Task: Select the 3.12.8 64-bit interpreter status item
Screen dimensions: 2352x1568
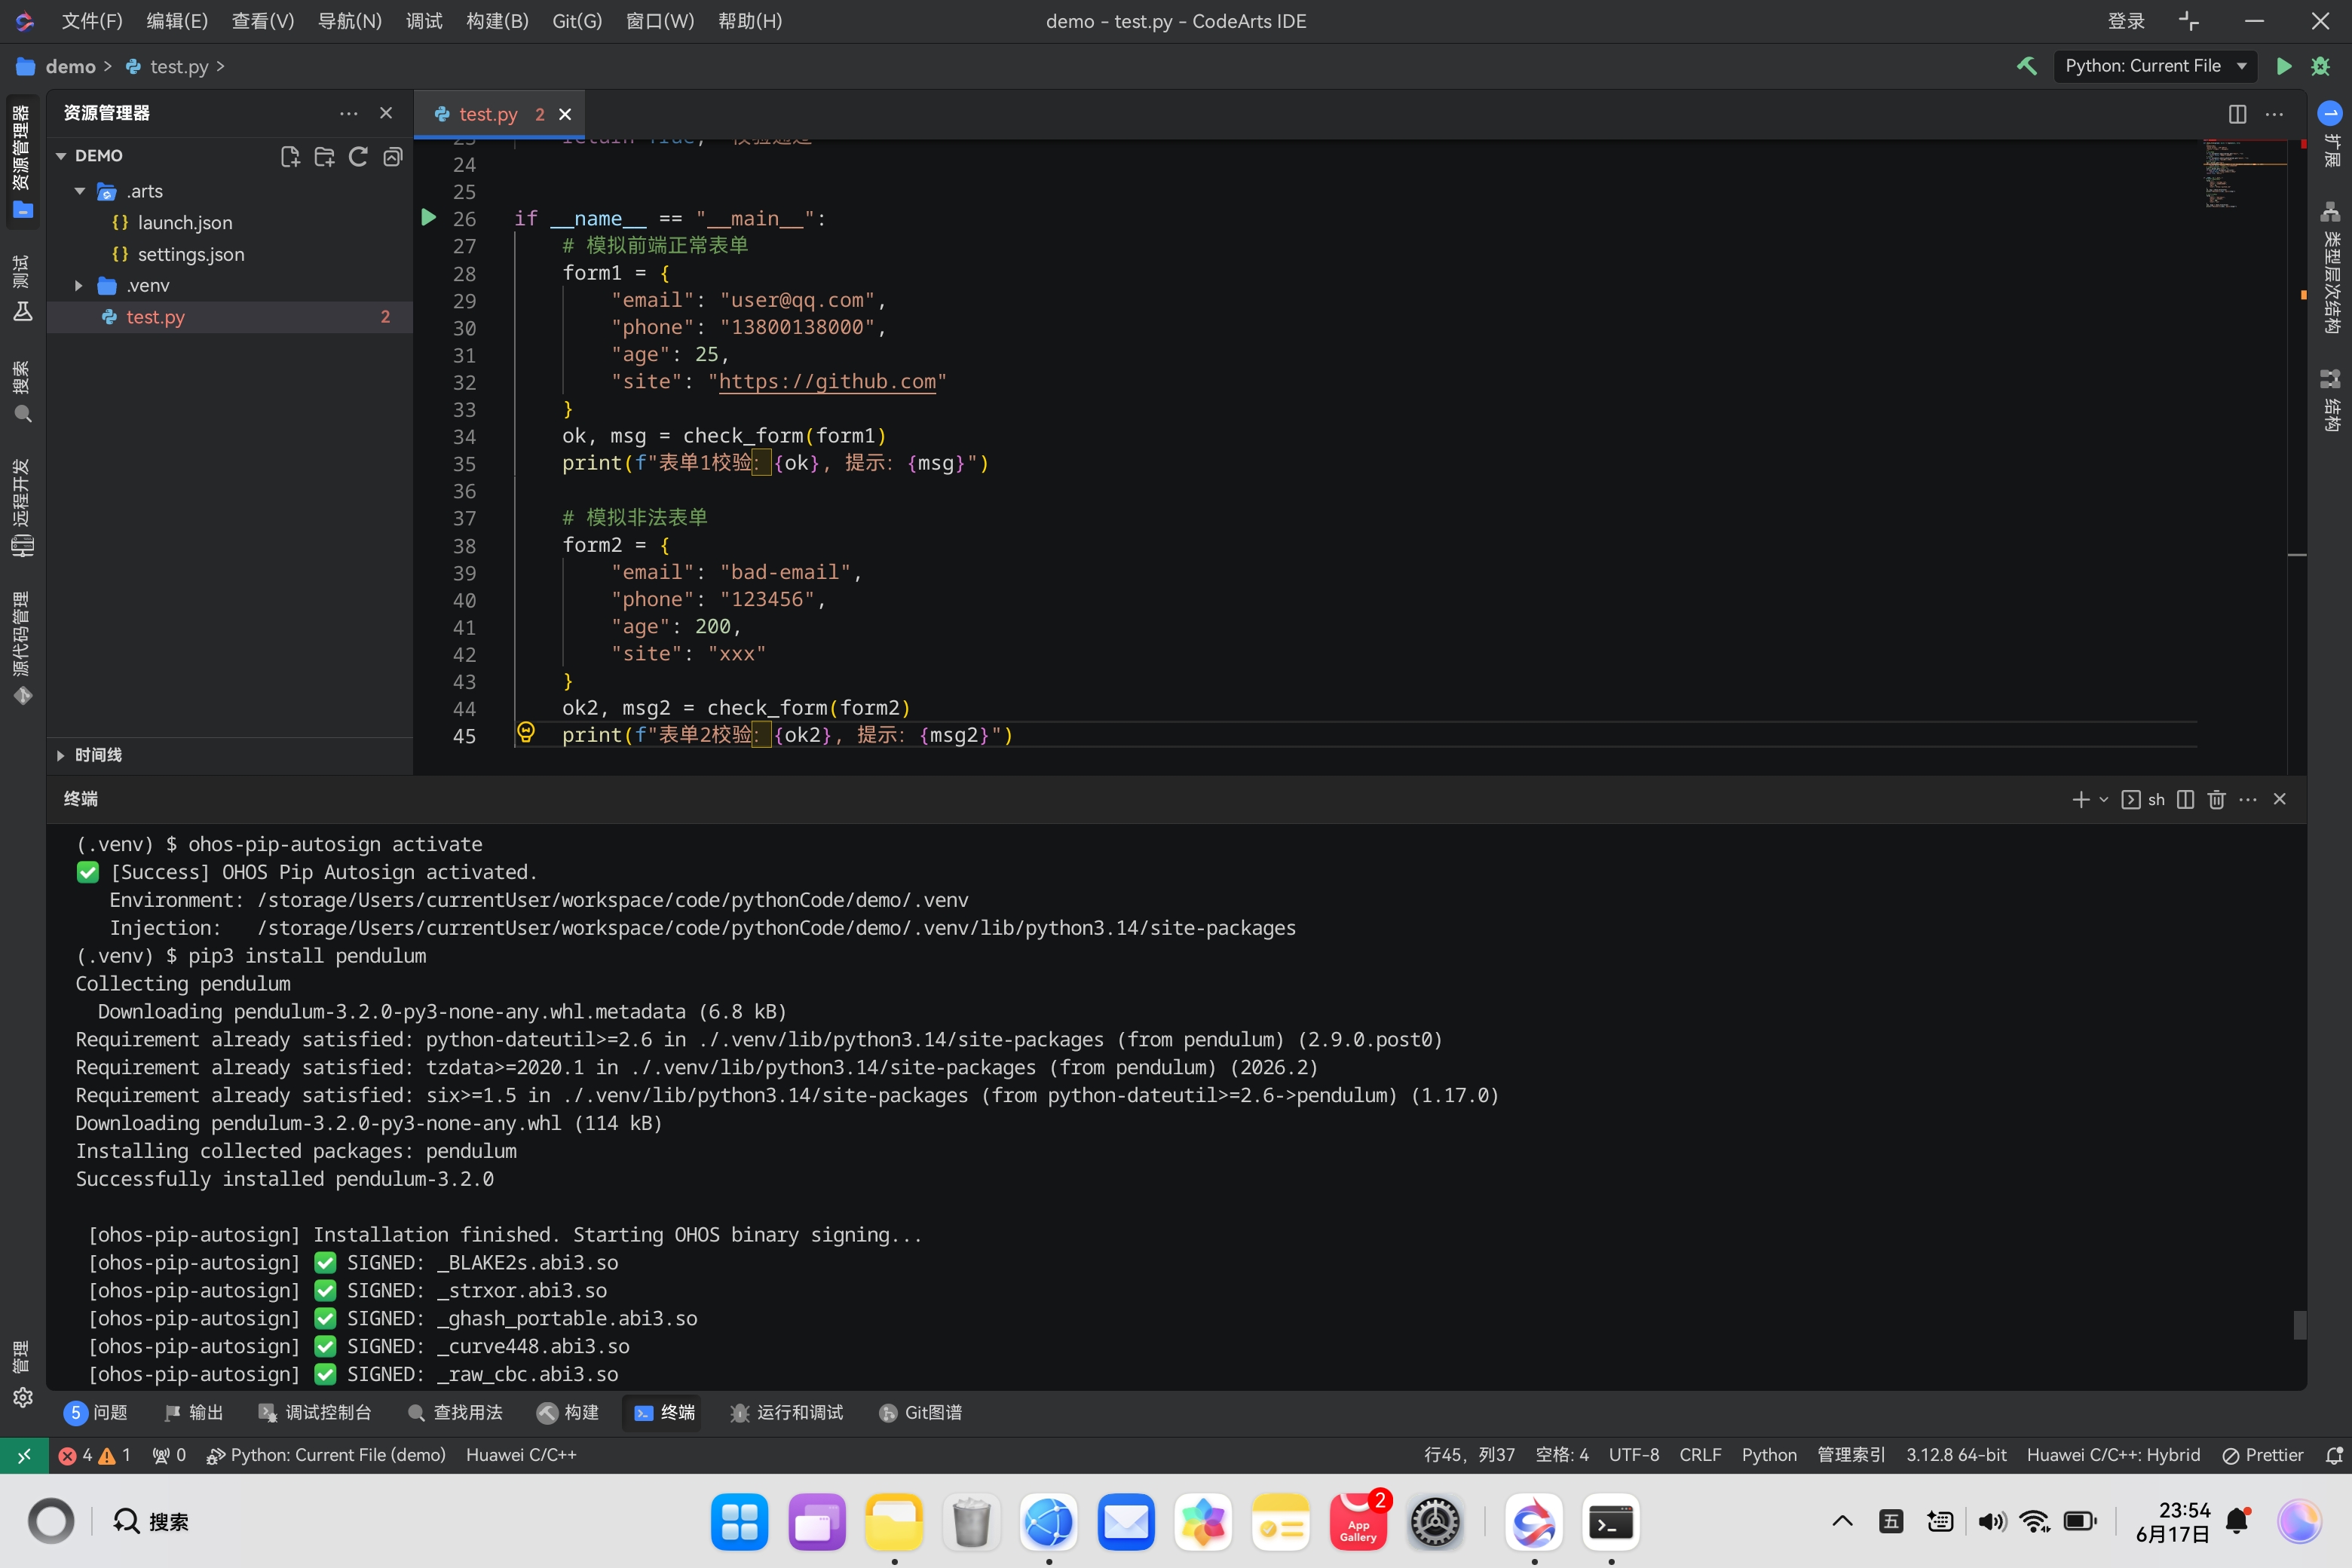Action: click(1956, 1455)
